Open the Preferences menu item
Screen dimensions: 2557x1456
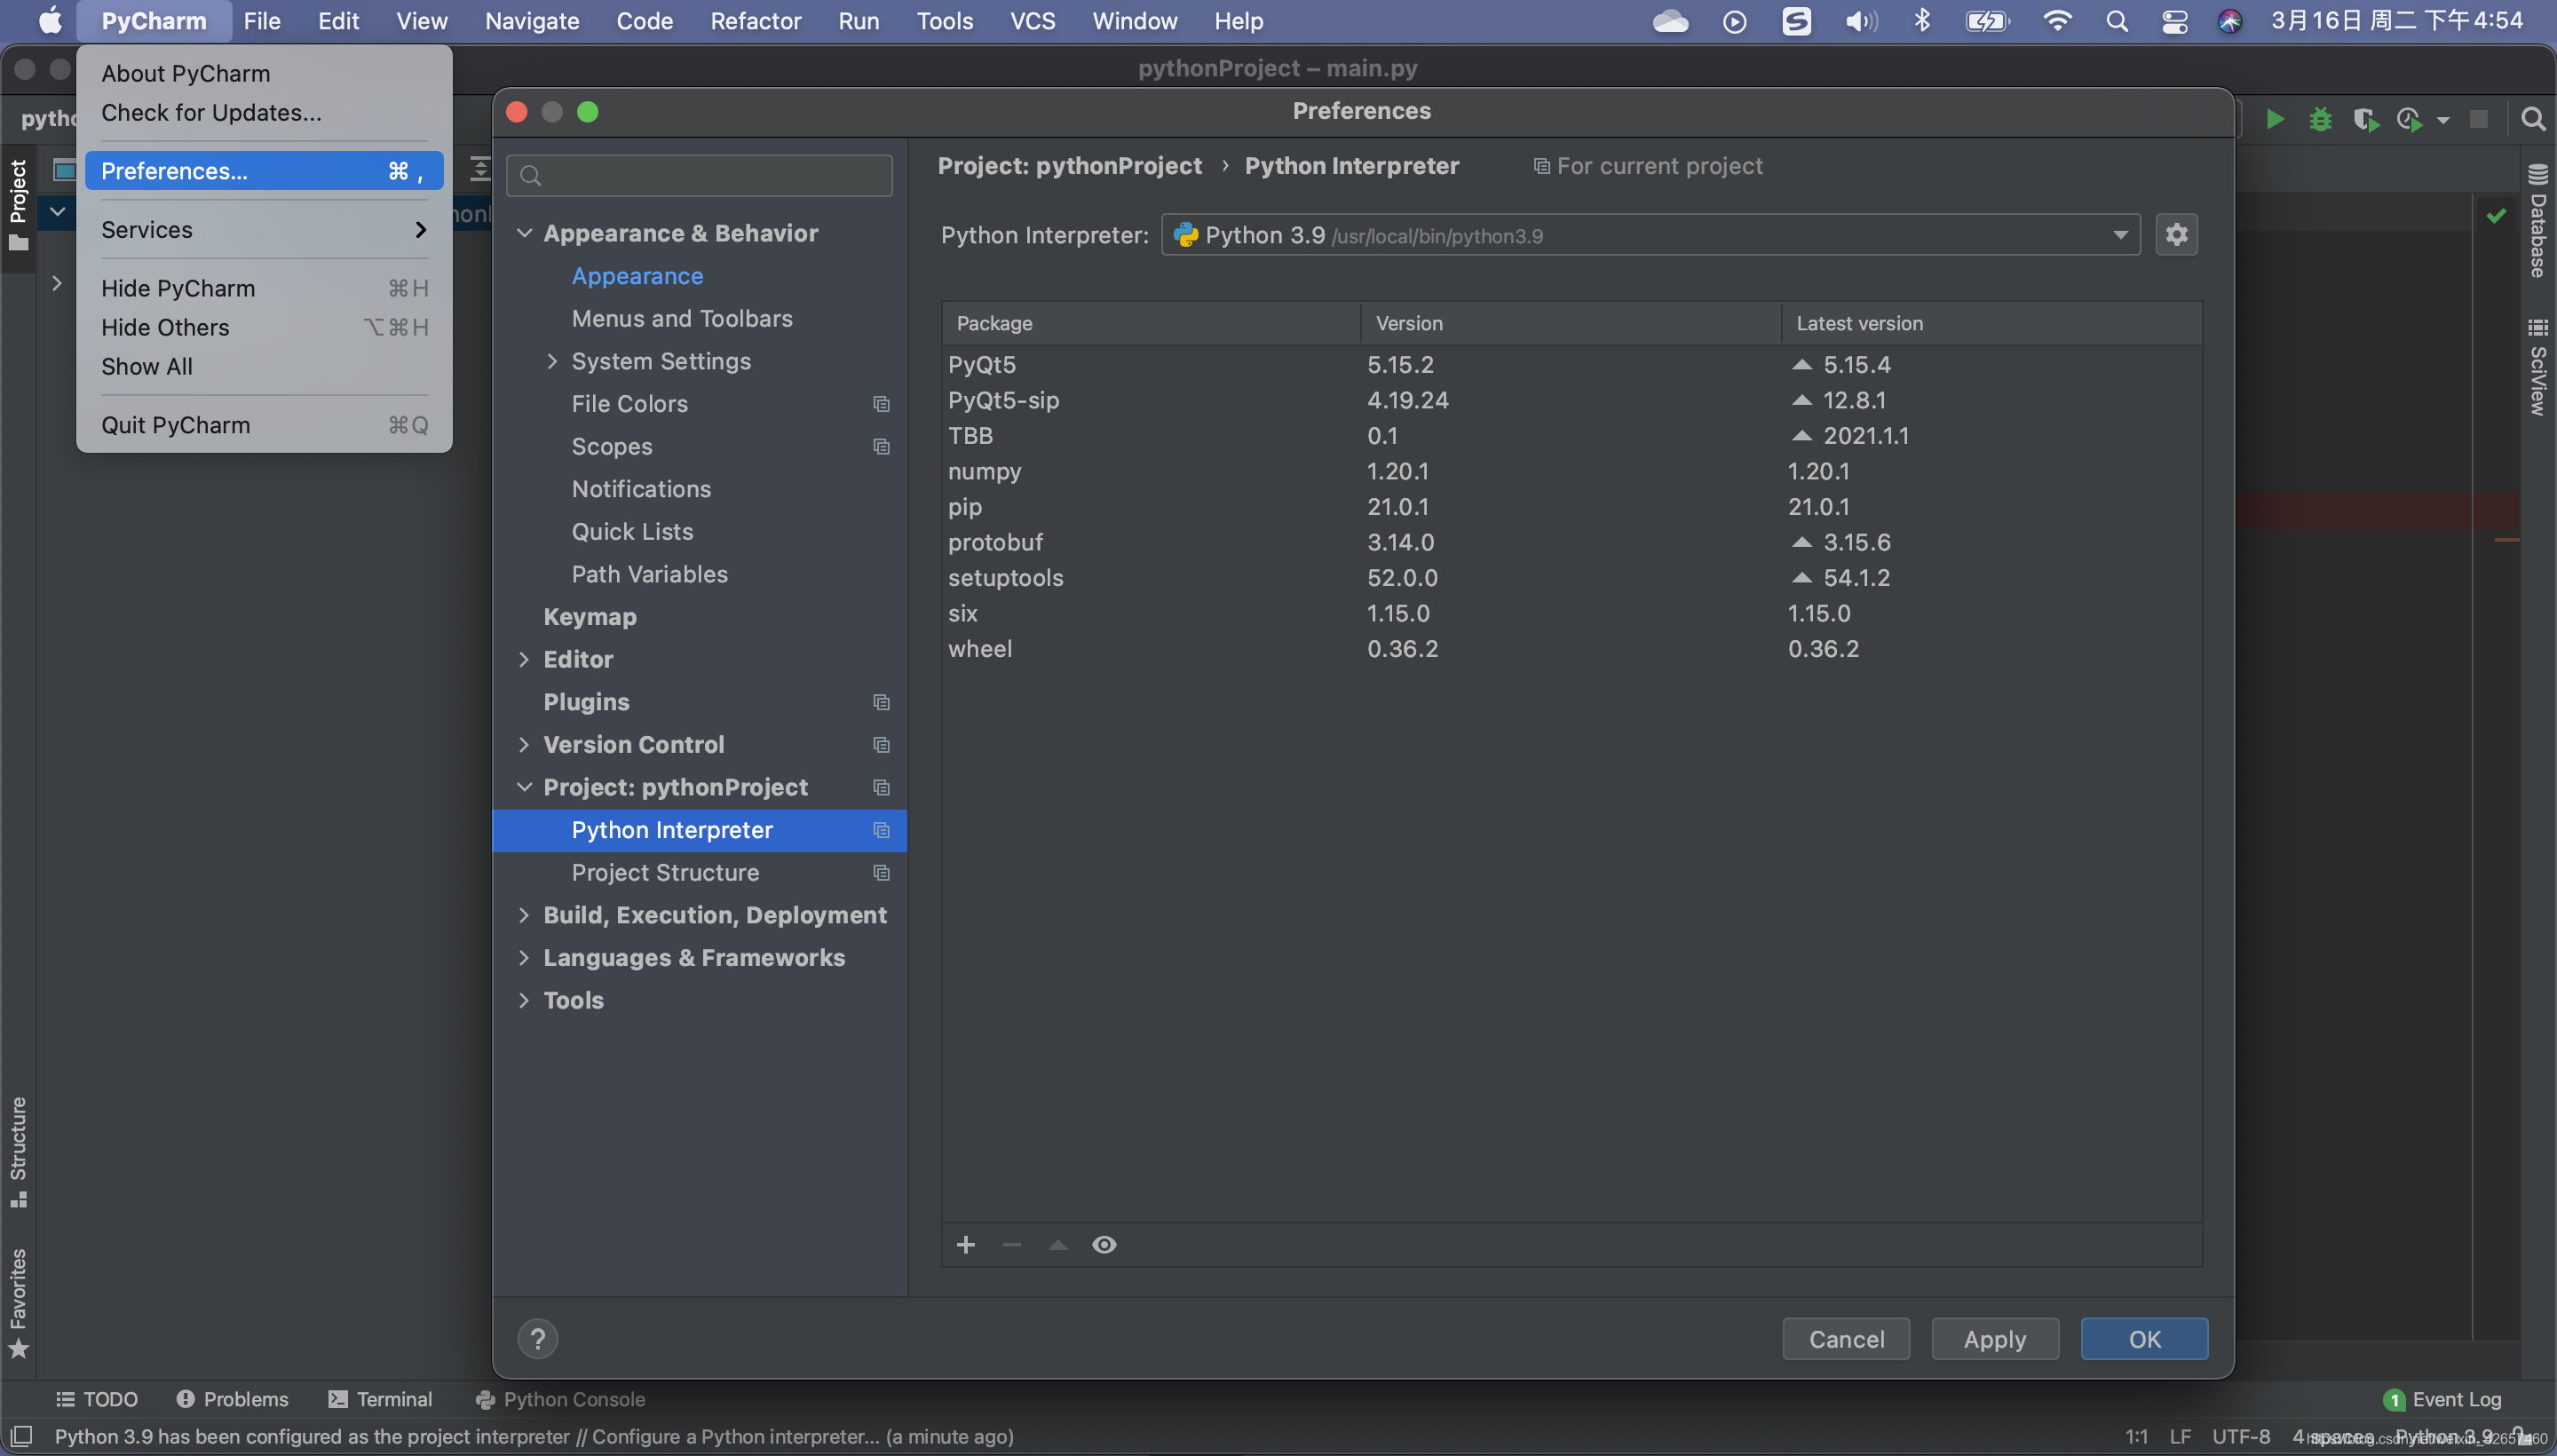click(x=170, y=170)
